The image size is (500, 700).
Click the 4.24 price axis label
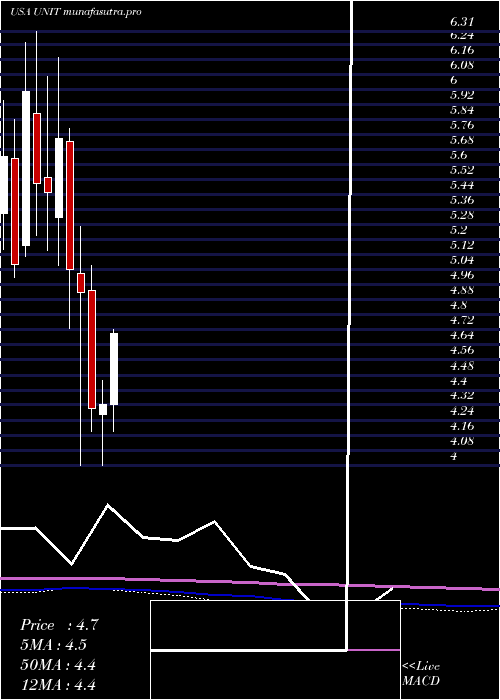click(462, 411)
